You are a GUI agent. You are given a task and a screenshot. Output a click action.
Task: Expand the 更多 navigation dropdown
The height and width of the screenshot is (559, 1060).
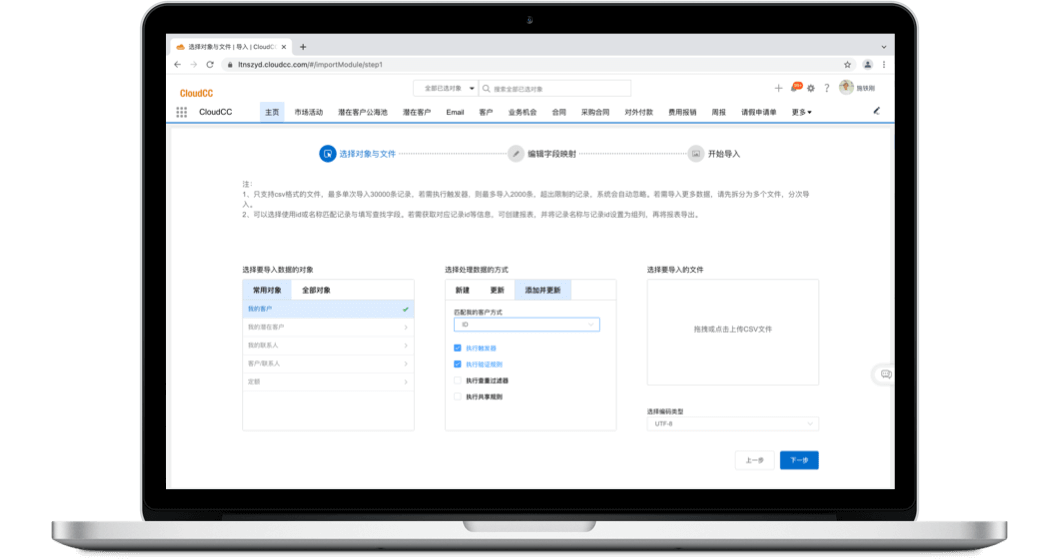(x=802, y=112)
